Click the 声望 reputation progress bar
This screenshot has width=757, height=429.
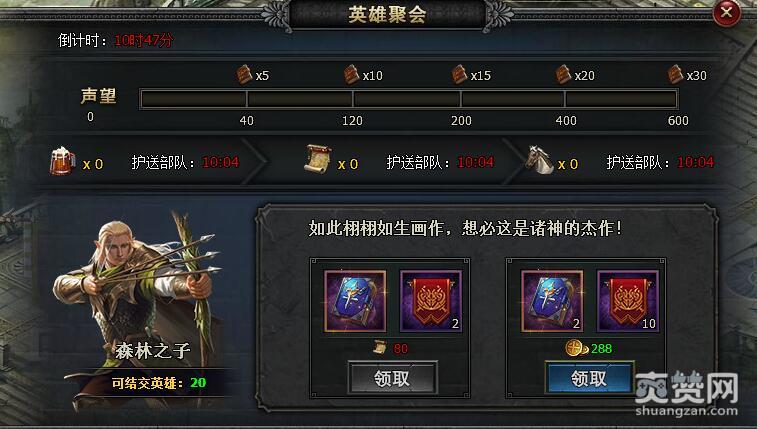click(x=408, y=99)
